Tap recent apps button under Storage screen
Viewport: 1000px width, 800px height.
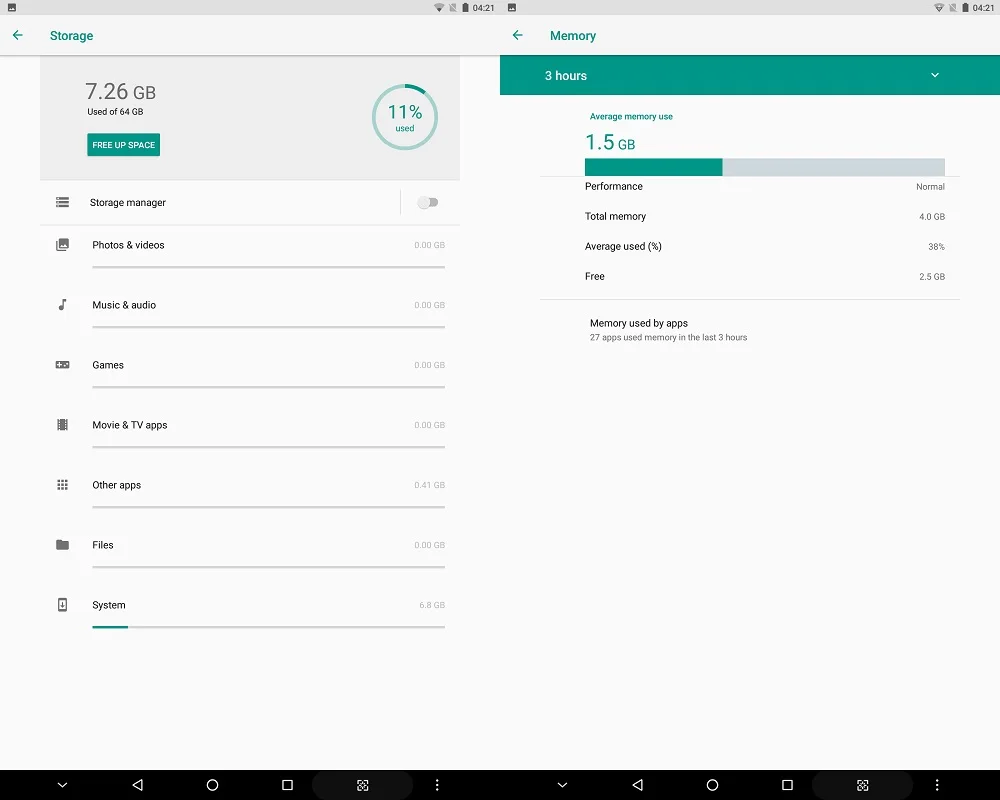click(x=288, y=785)
